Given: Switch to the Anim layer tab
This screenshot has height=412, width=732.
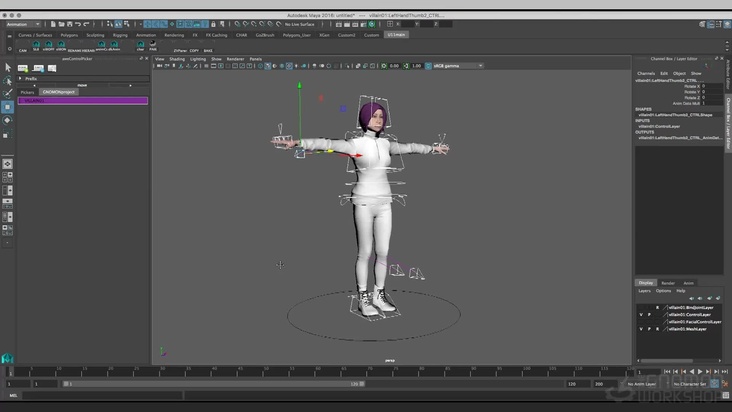Looking at the screenshot, I should click(x=688, y=283).
